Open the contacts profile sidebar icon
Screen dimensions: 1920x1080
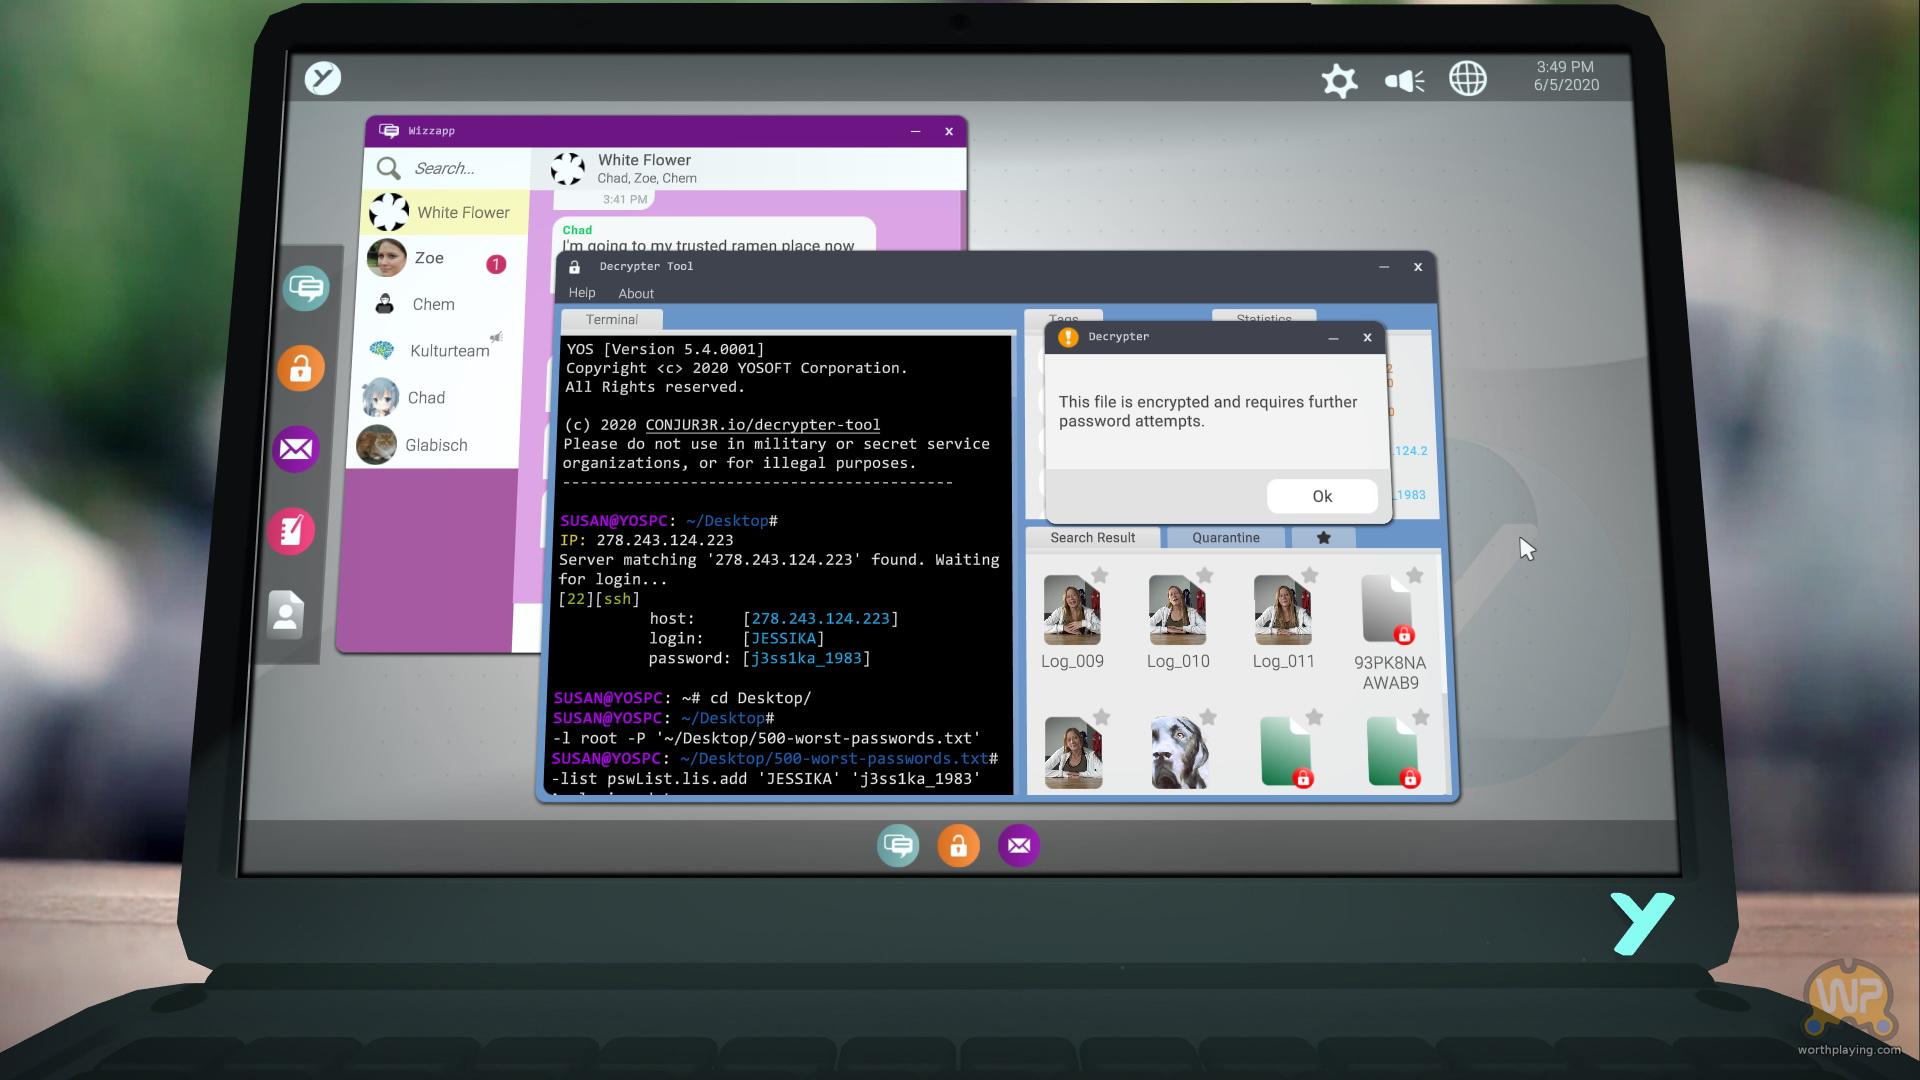(286, 613)
